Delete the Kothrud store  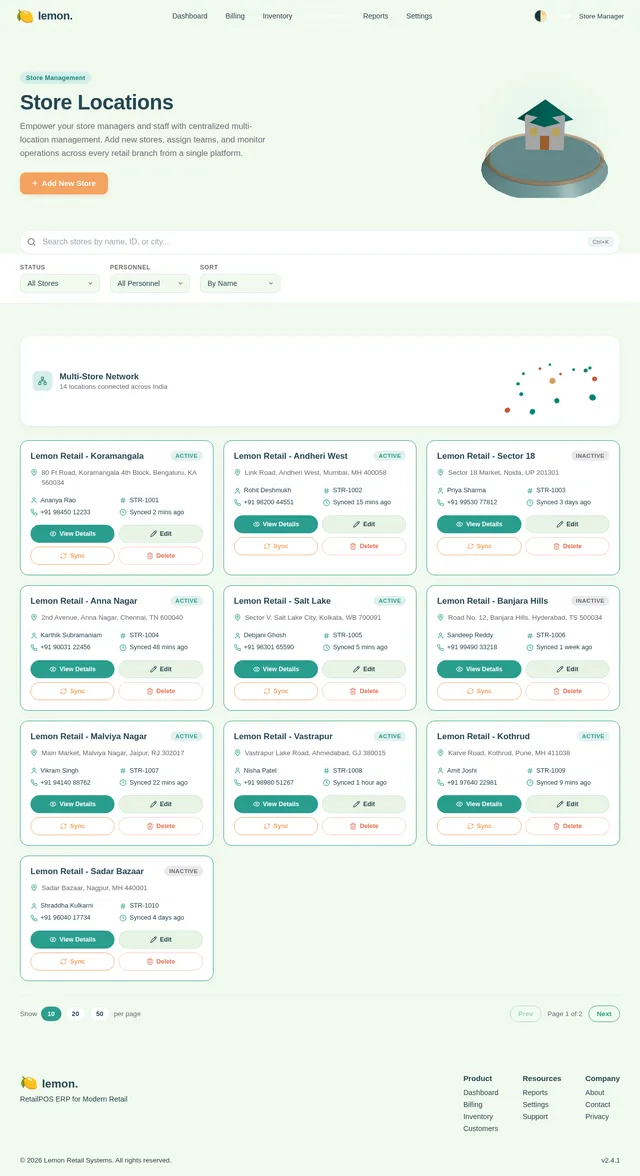click(567, 826)
